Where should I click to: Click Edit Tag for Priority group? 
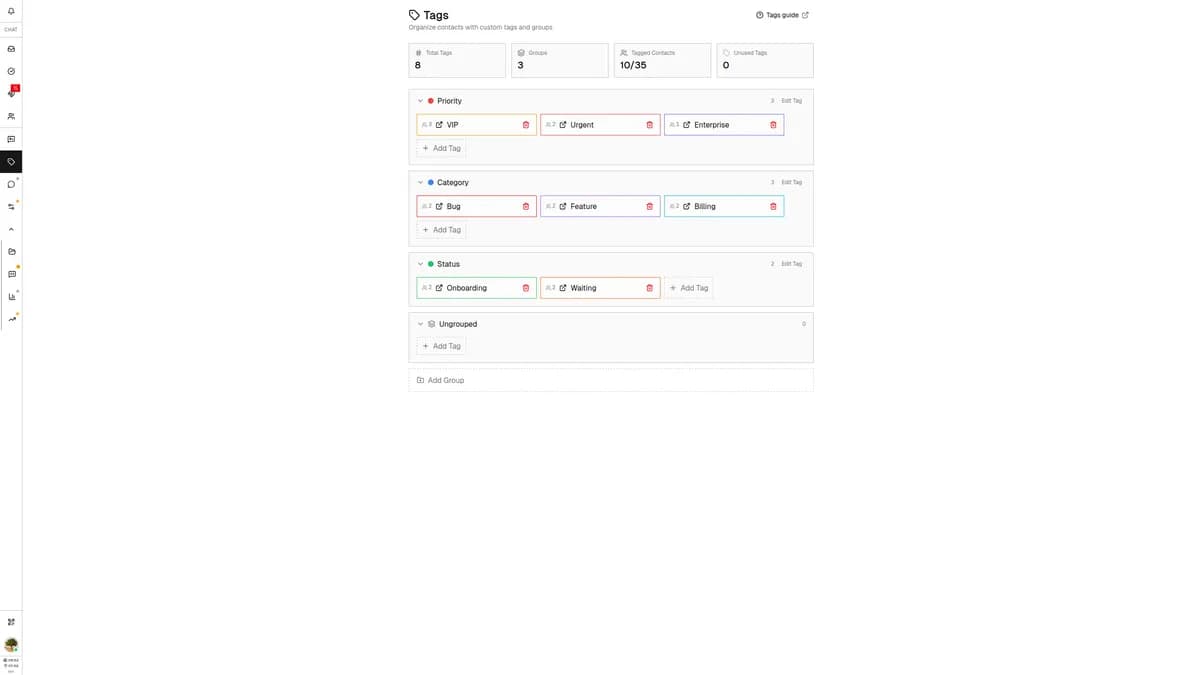coord(791,101)
